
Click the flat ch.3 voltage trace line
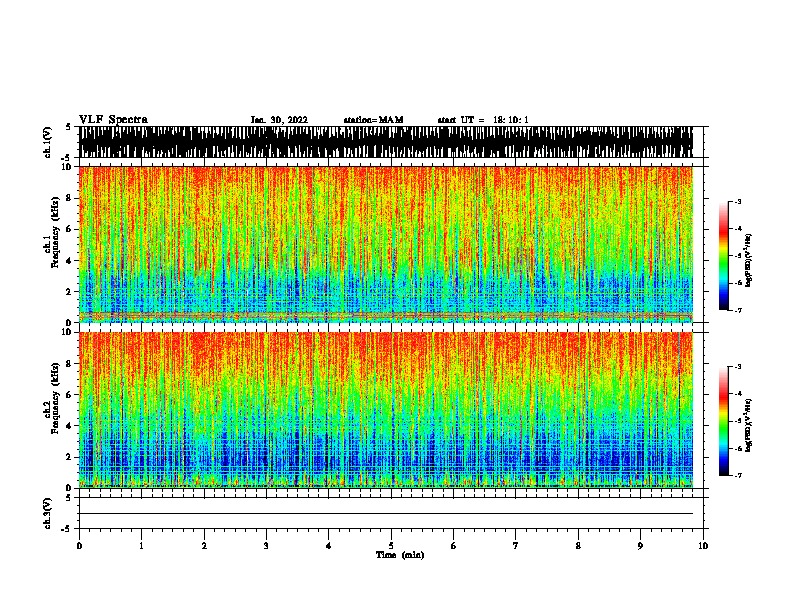coord(386,514)
